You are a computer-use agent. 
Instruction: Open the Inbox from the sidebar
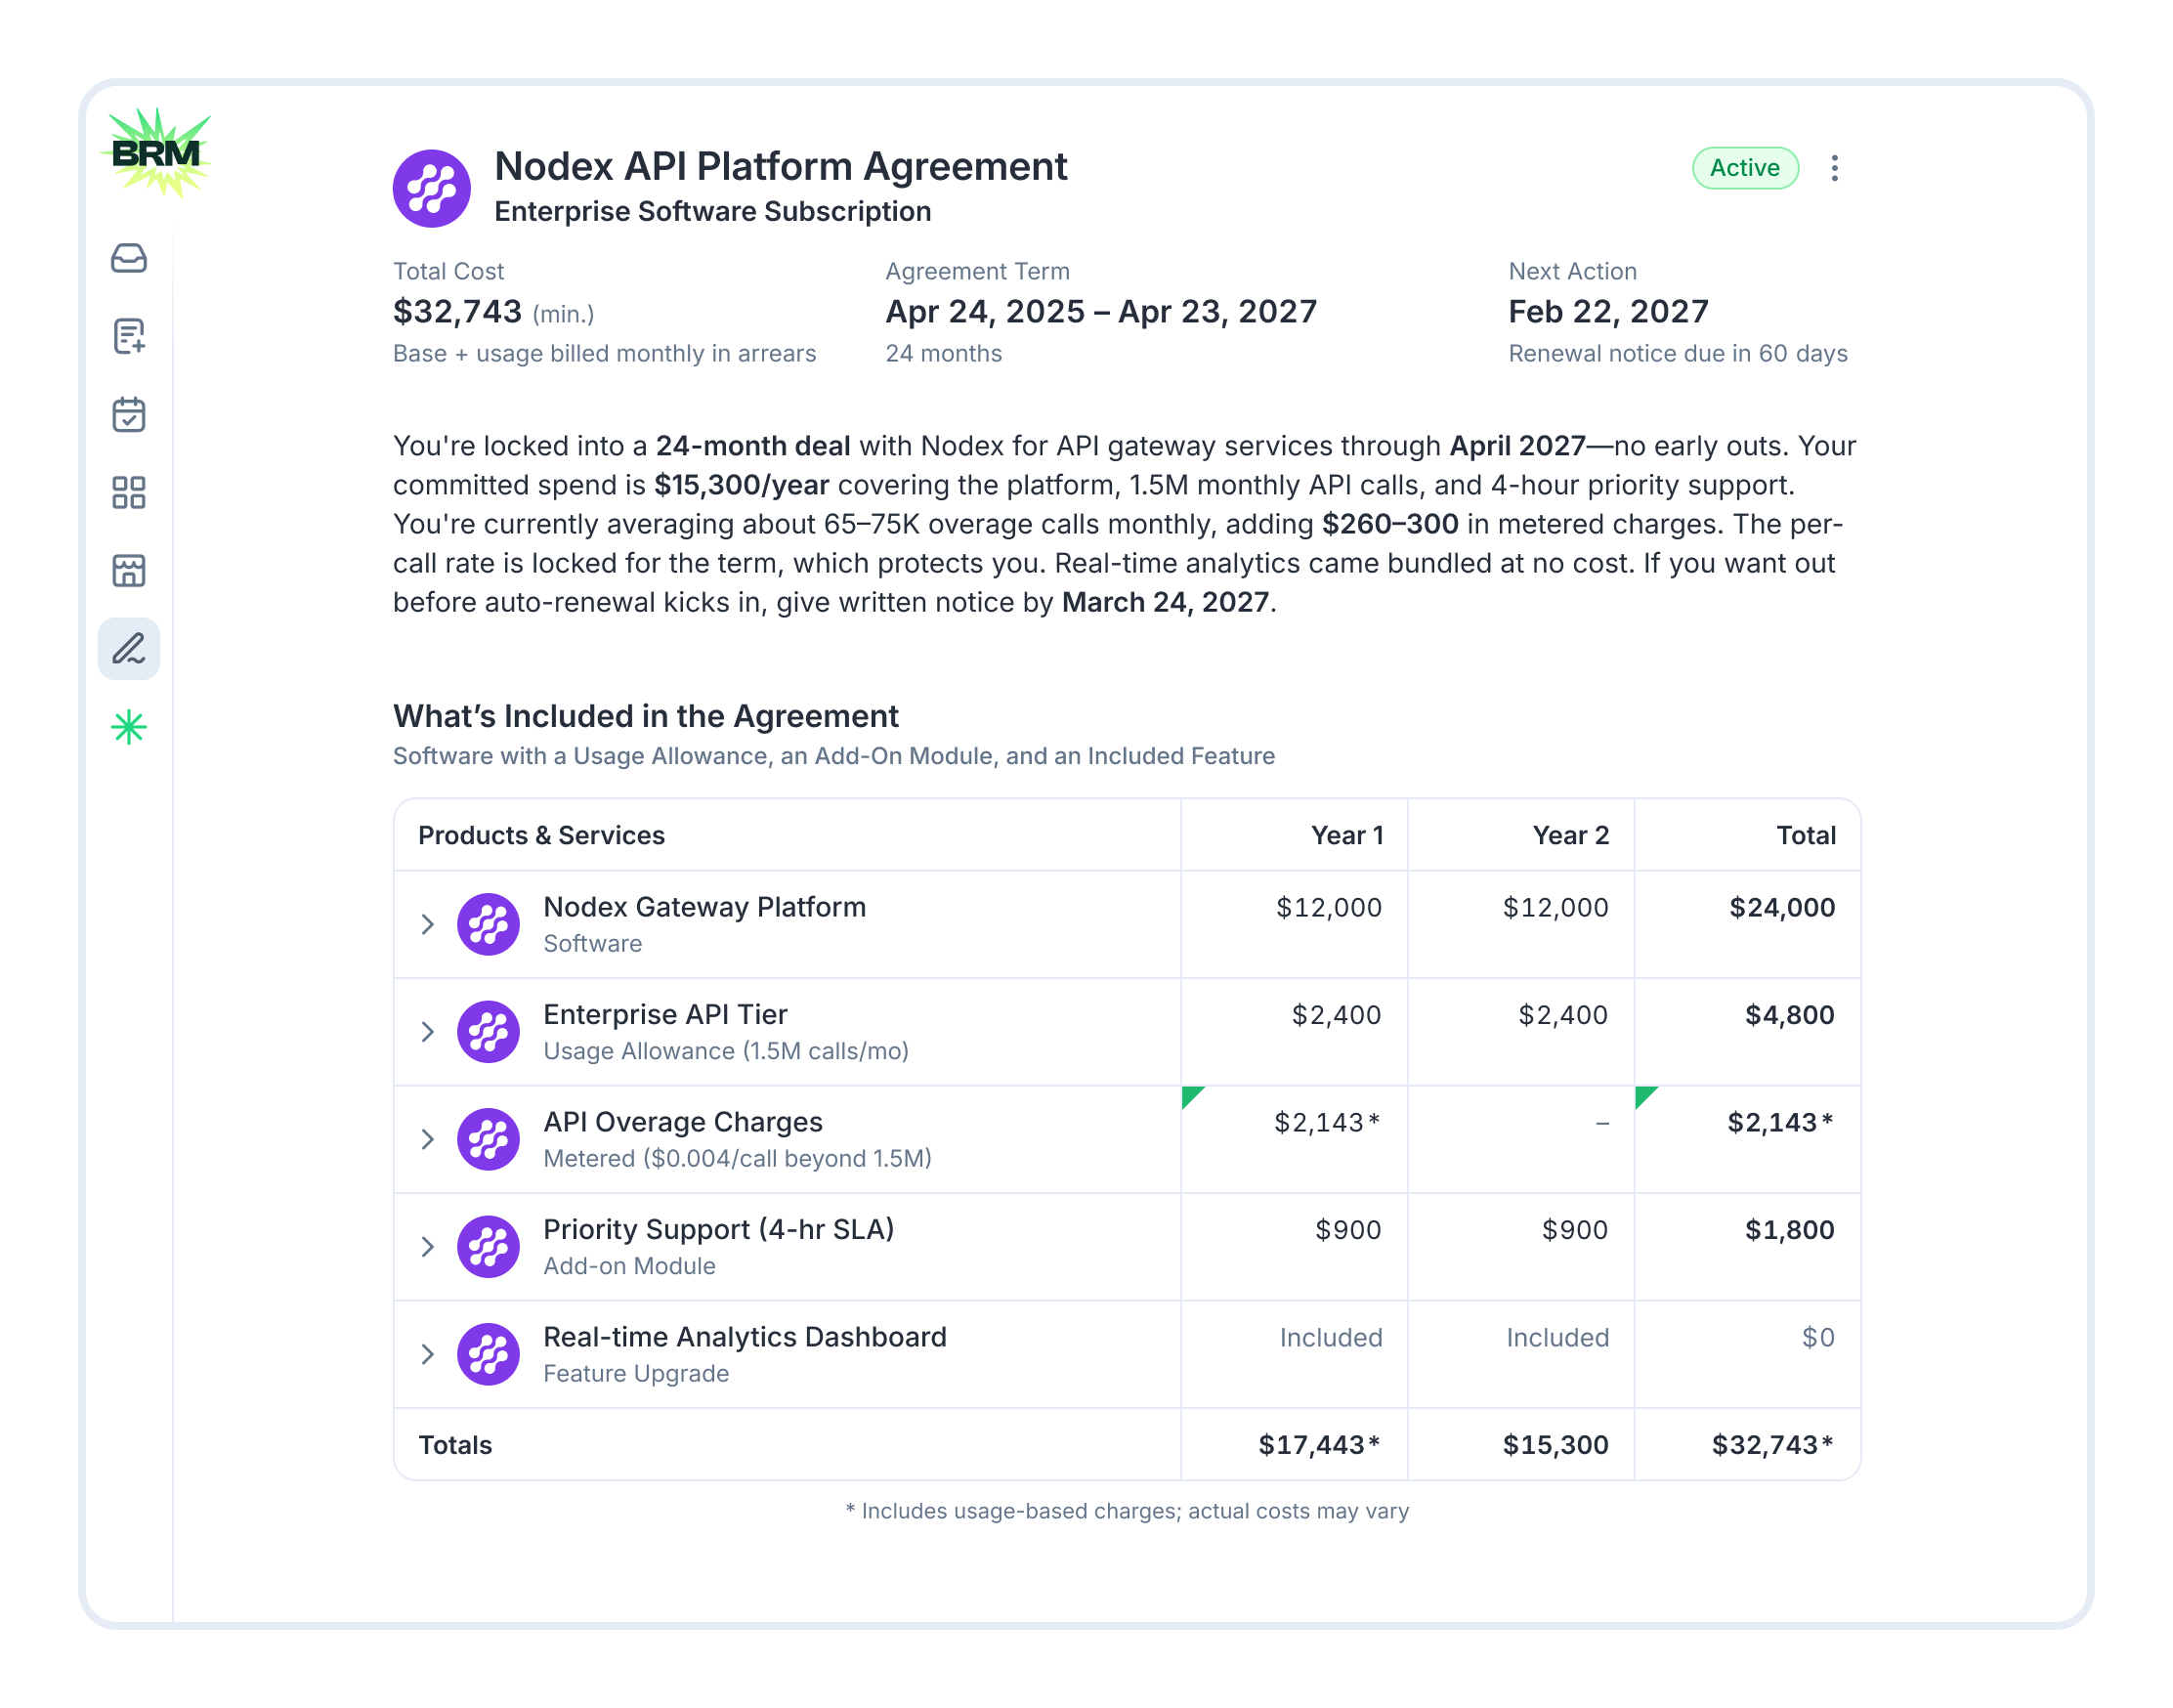pos(129,260)
